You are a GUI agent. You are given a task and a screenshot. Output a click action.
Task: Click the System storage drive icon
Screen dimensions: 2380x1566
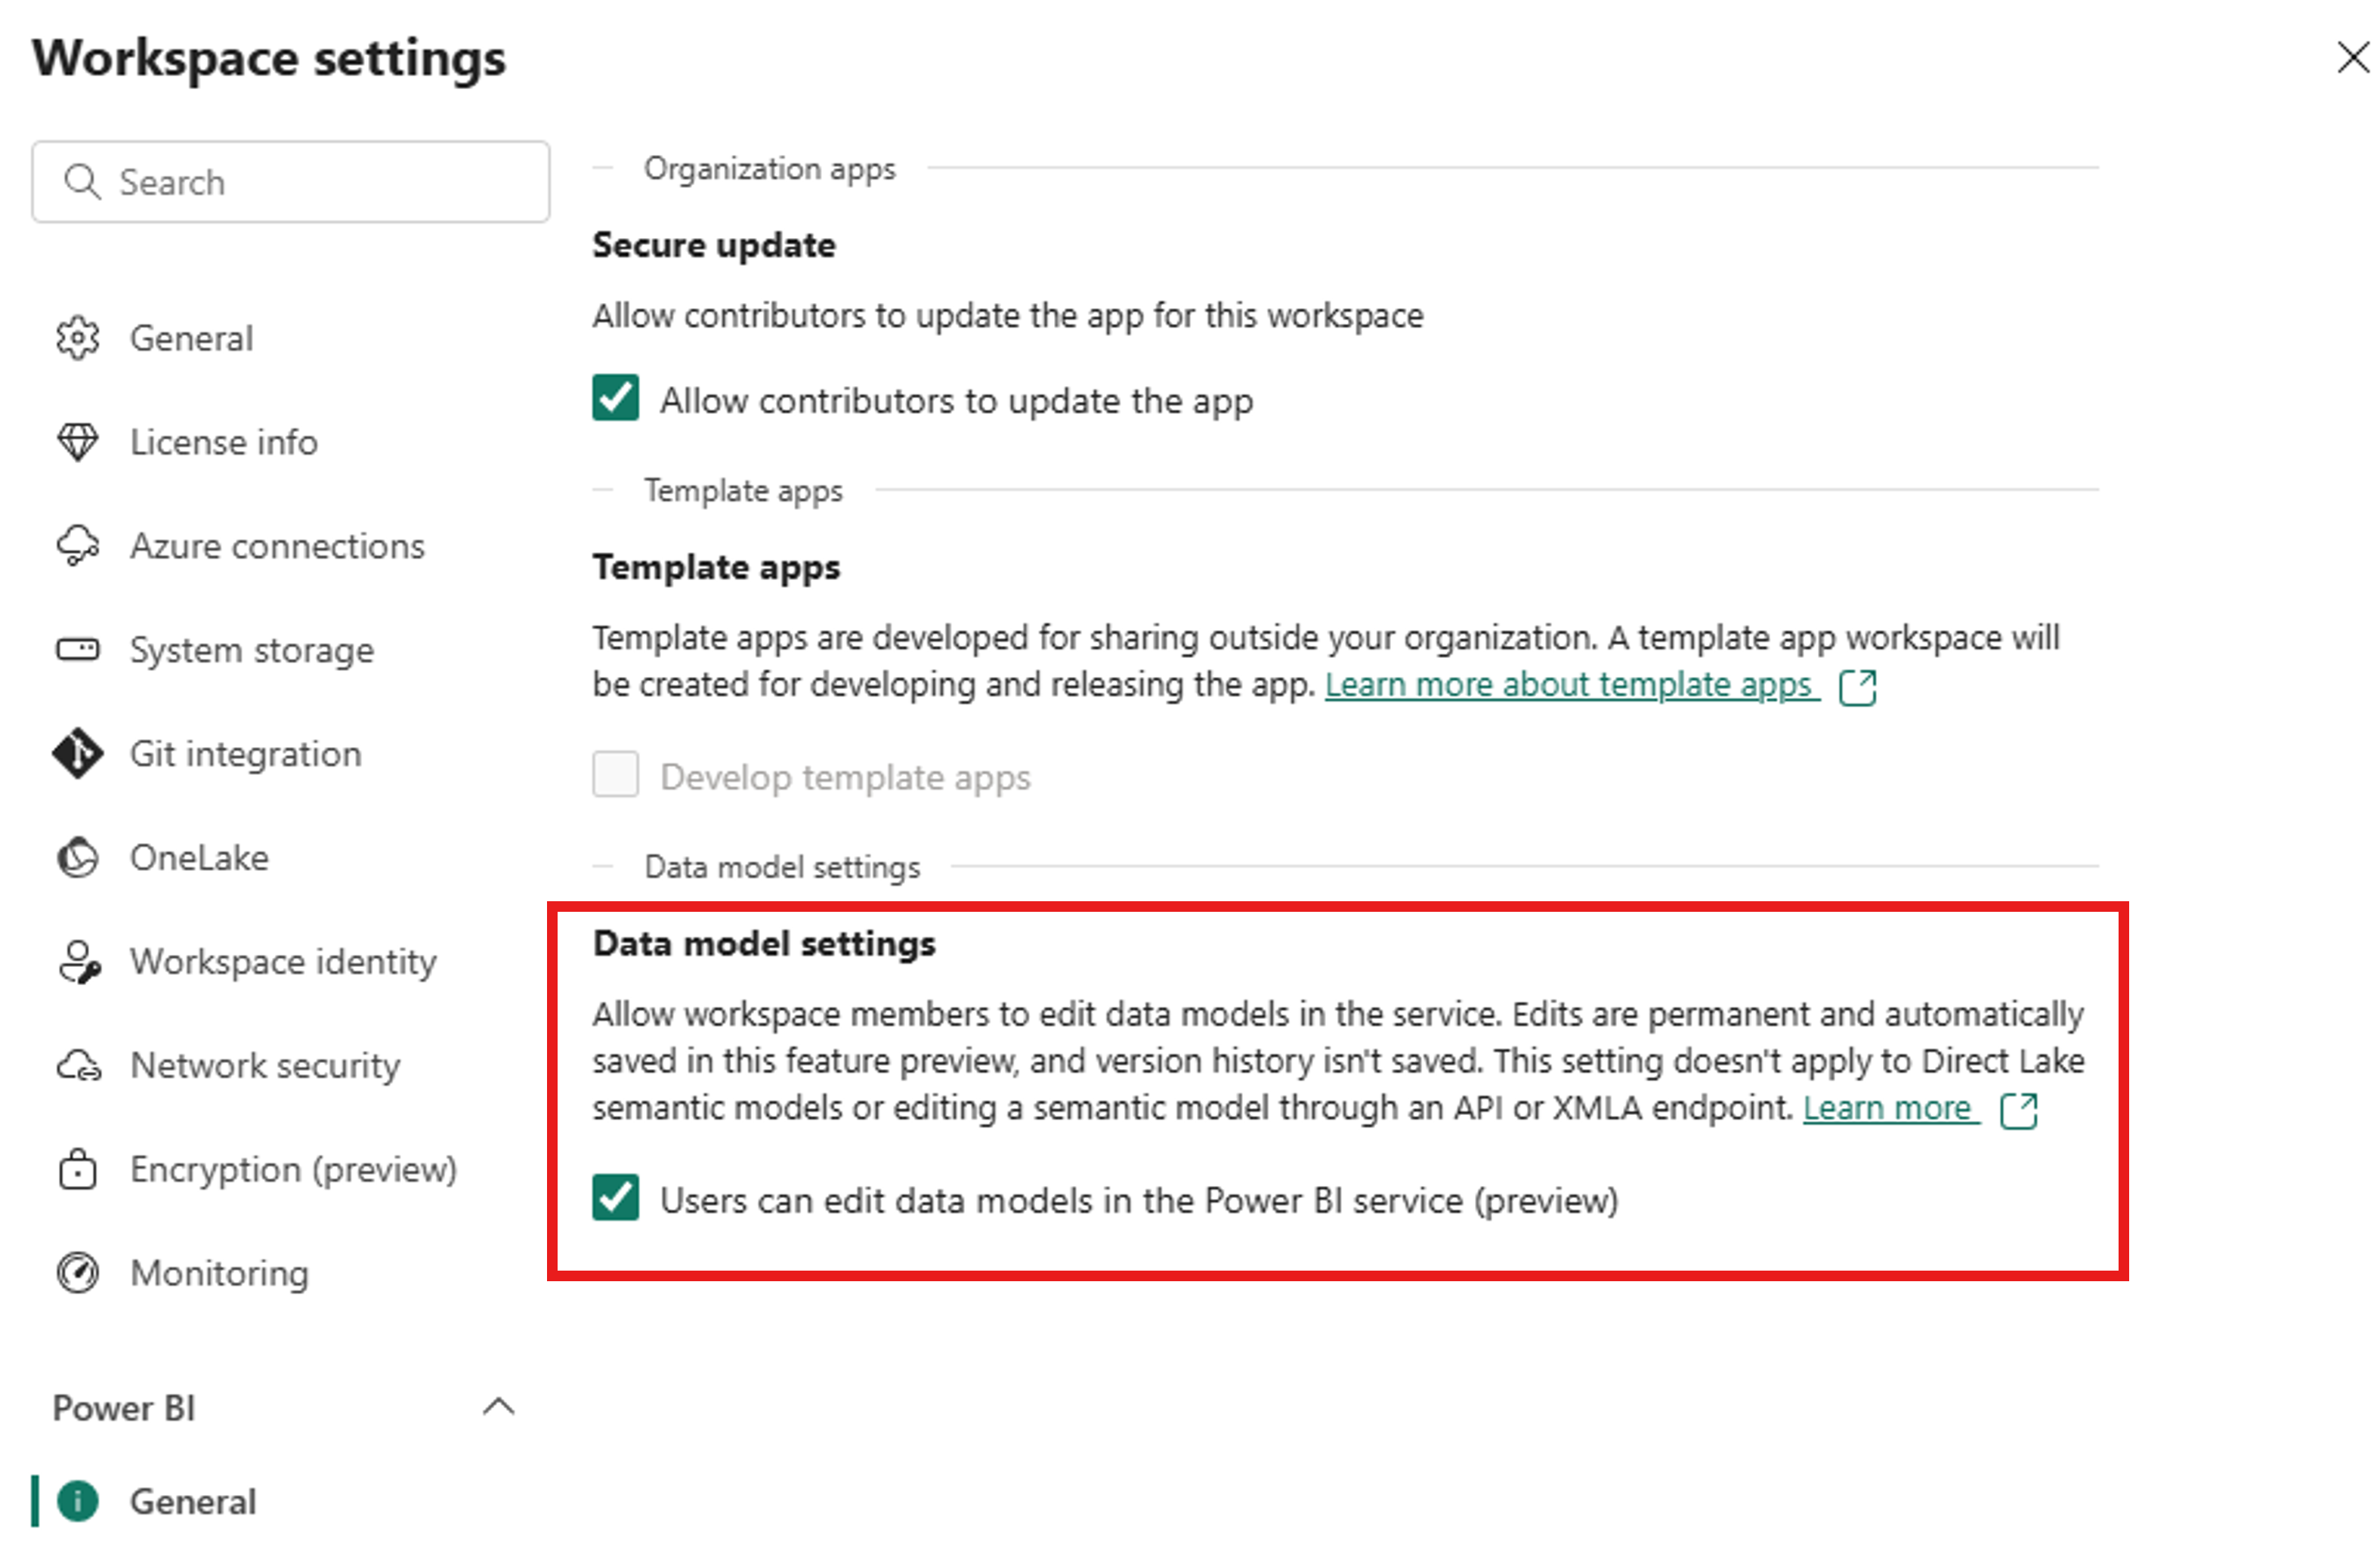[77, 650]
